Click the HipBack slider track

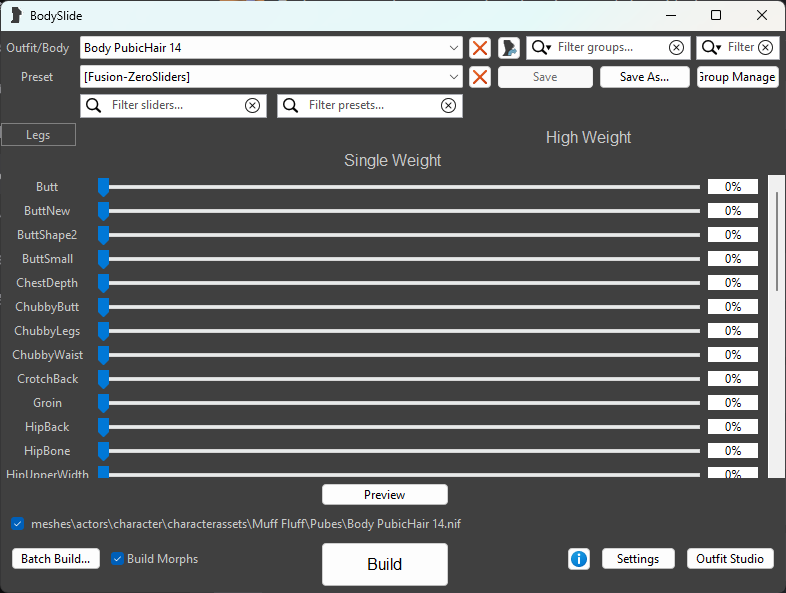[399, 427]
